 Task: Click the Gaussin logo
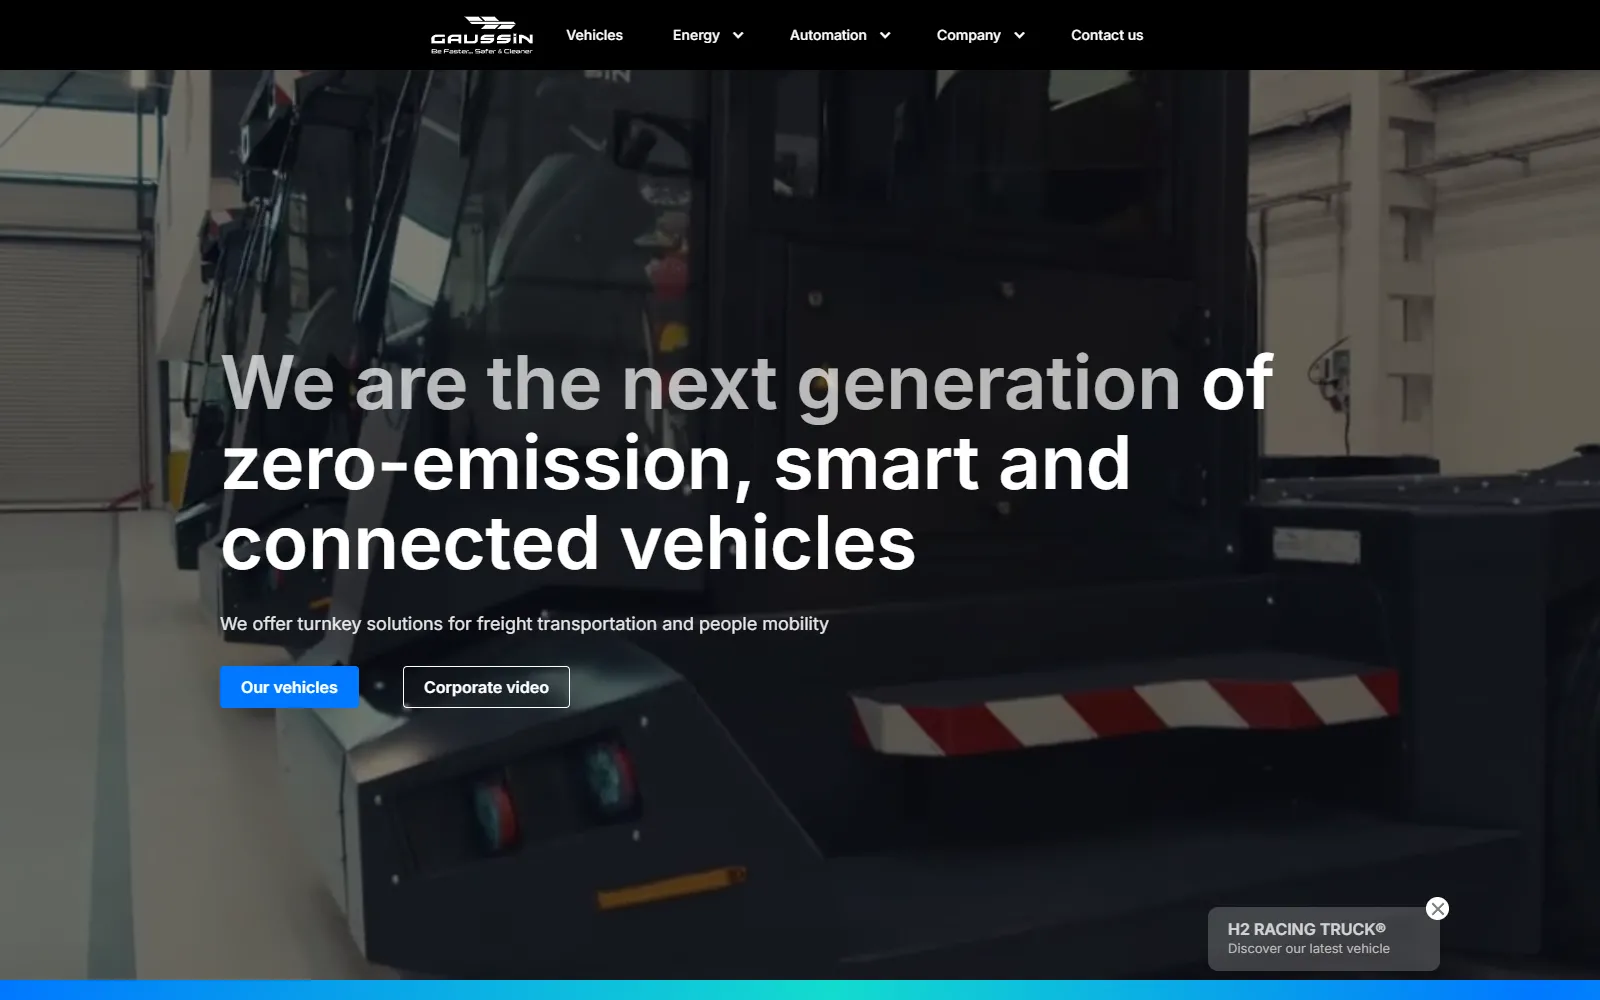[483, 33]
